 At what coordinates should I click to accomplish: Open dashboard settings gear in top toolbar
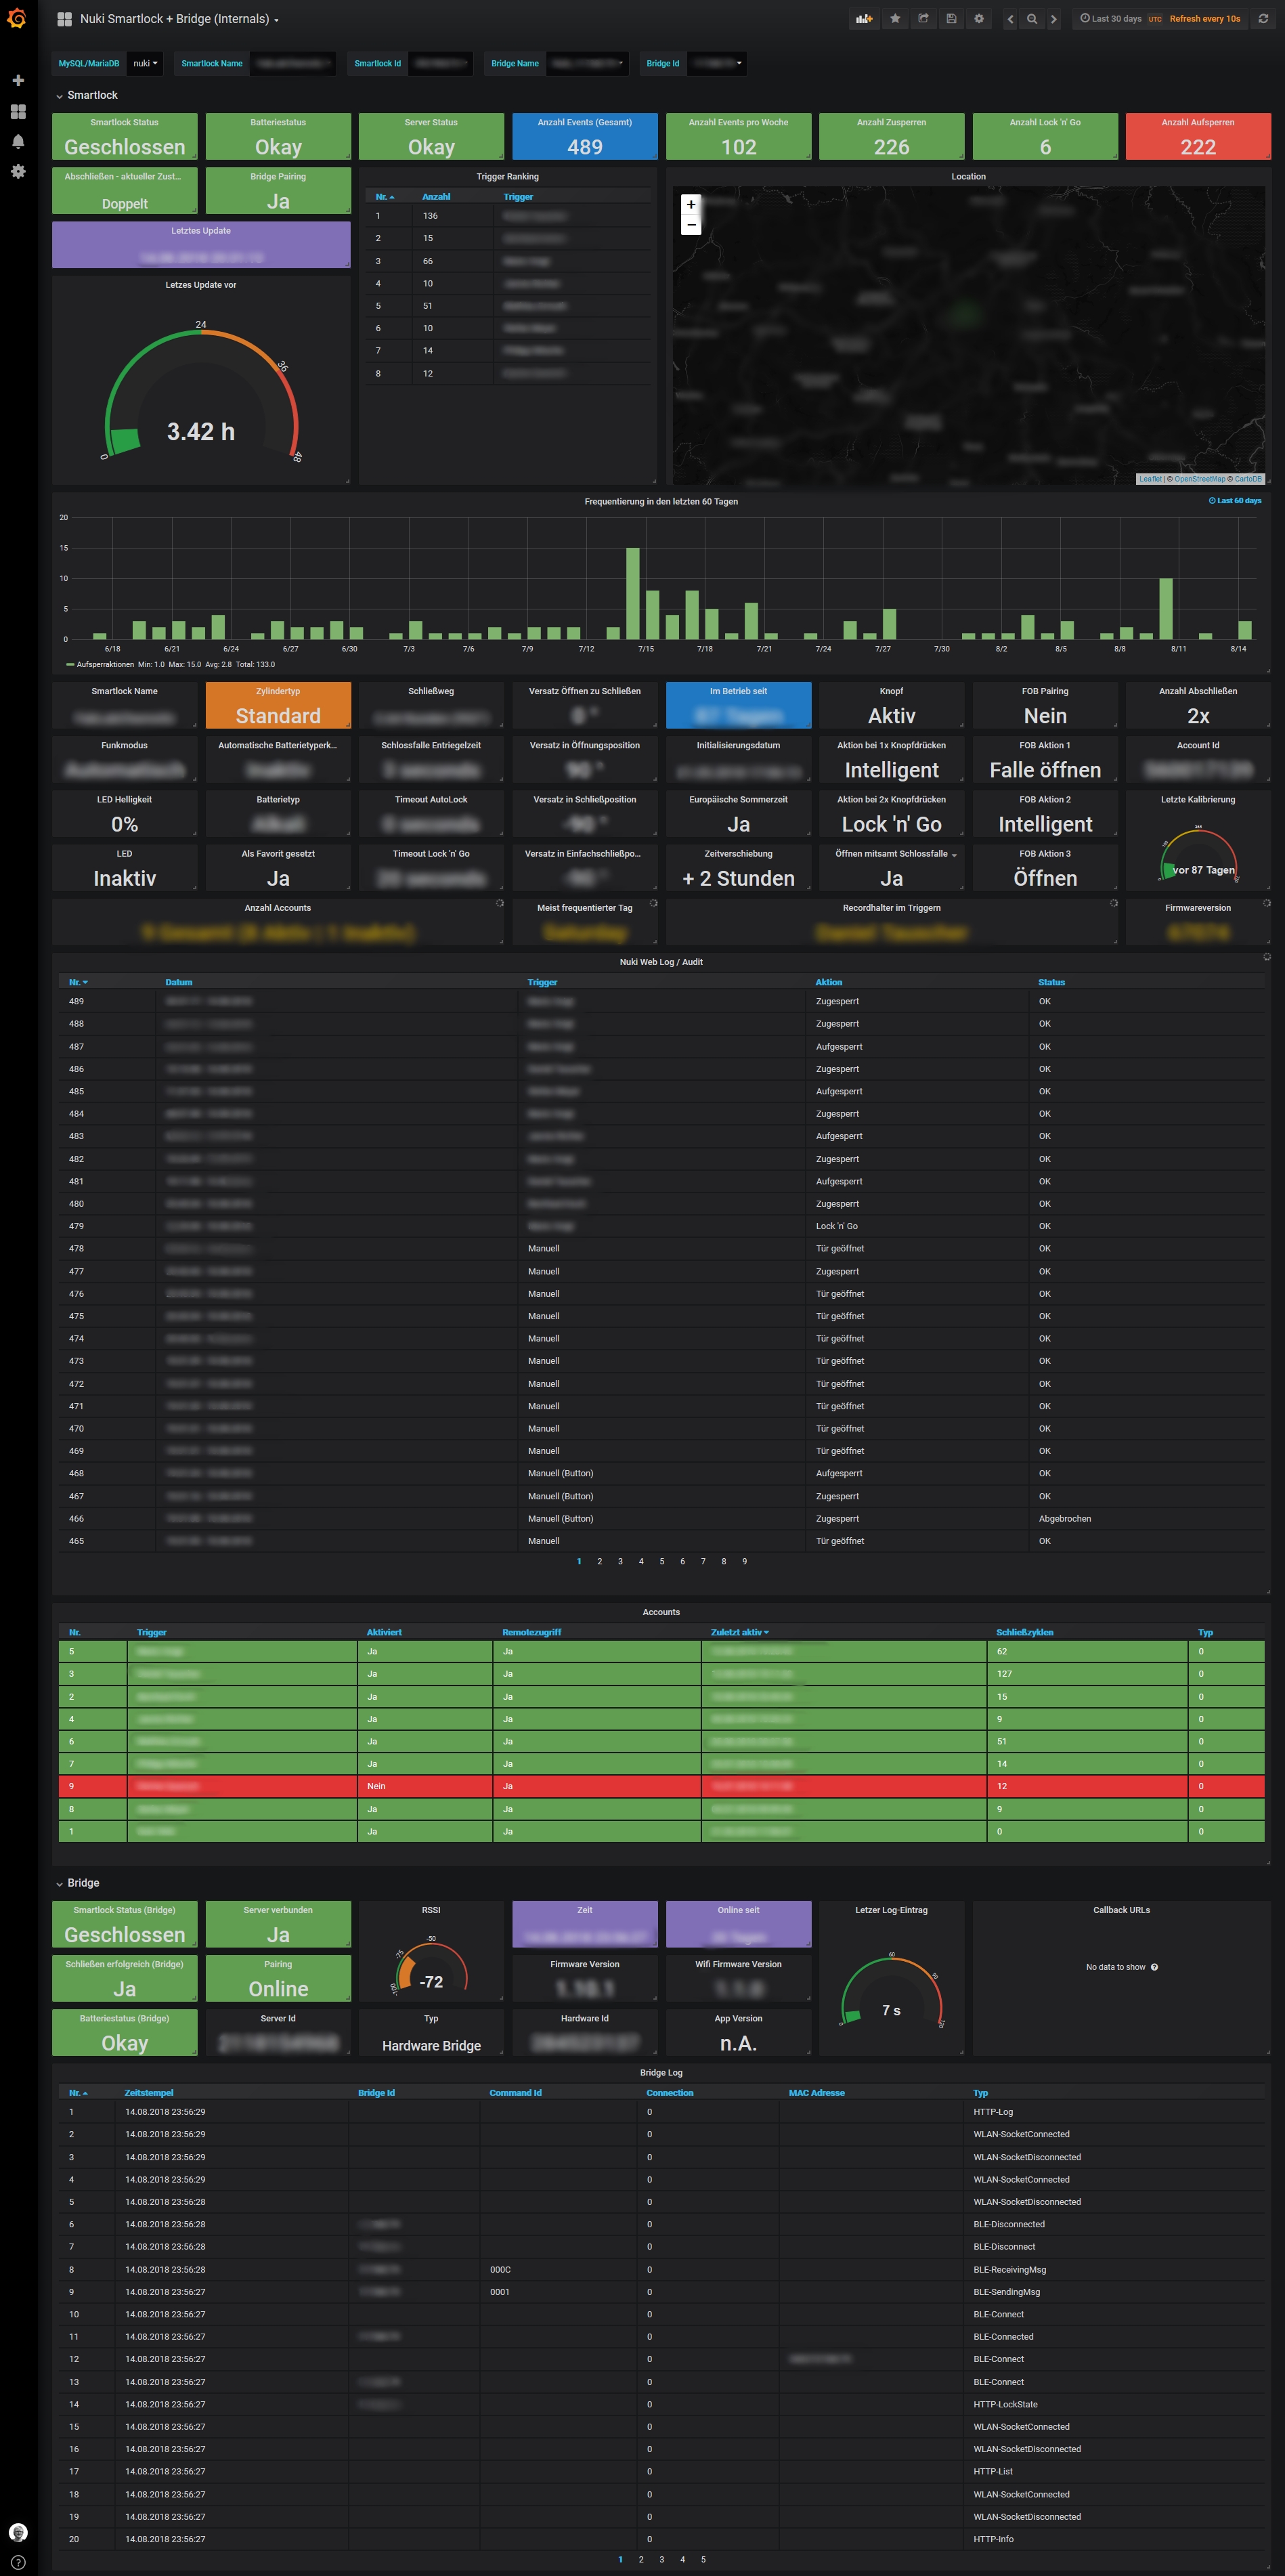click(x=979, y=19)
